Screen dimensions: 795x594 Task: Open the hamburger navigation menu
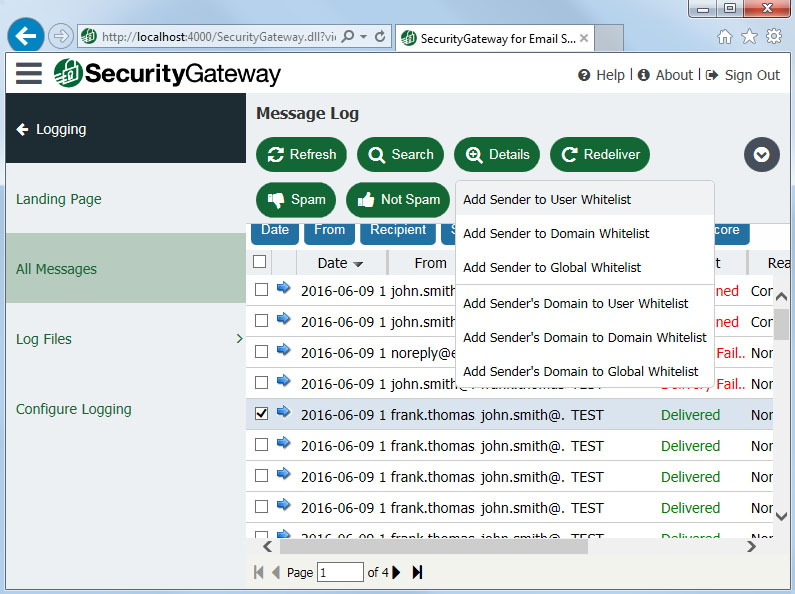(x=28, y=73)
